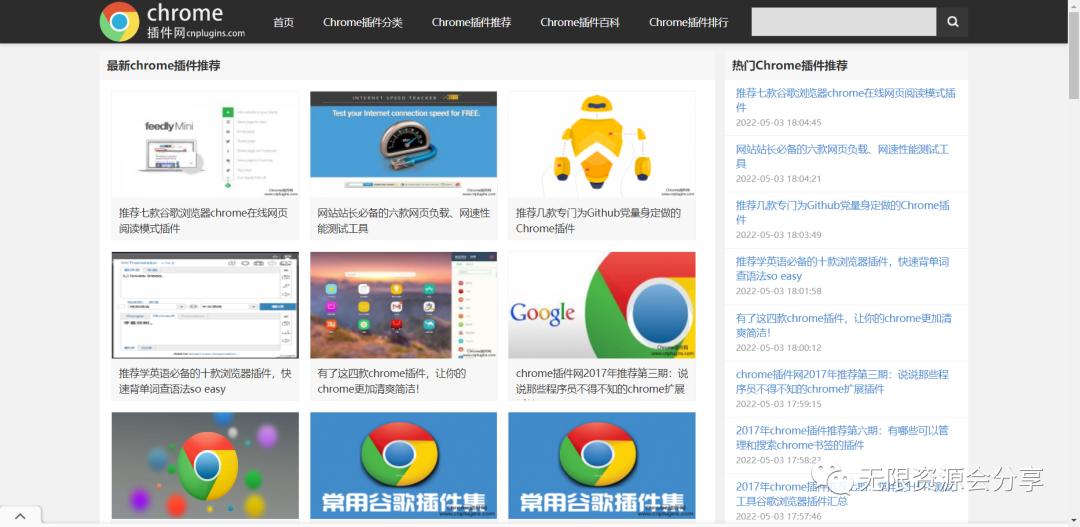This screenshot has width=1080, height=527.
Task: Open sidebar link 网站站长必备的六款网页负载
Action: pyautogui.click(x=842, y=156)
